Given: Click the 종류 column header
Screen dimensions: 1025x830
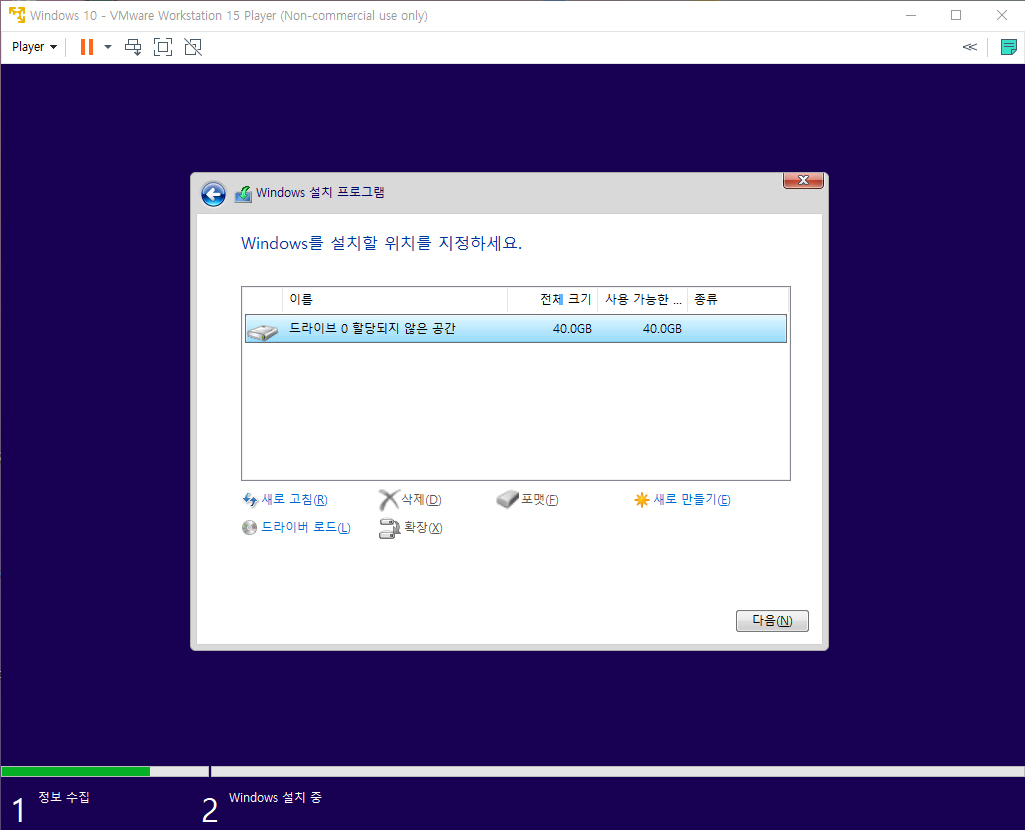Looking at the screenshot, I should pyautogui.click(x=737, y=299).
